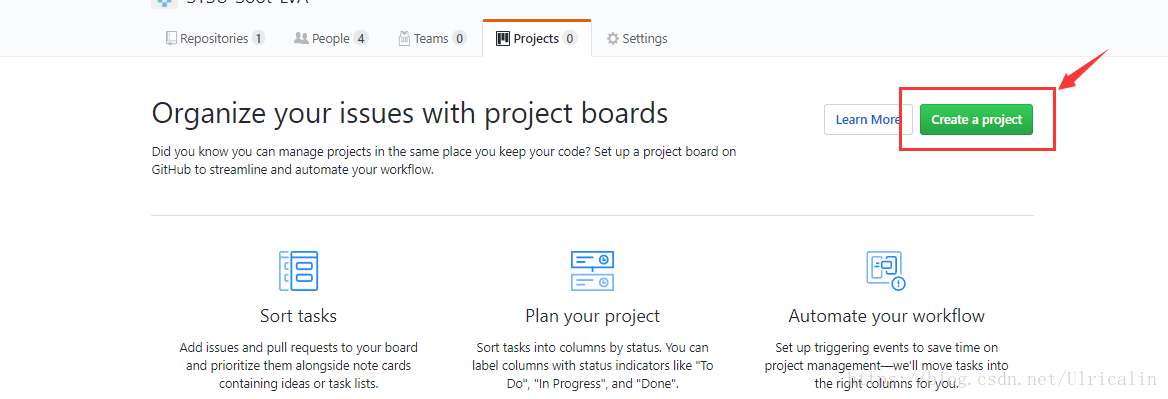Select the Automate your workflow heading text
The image size is (1168, 399).
point(886,316)
